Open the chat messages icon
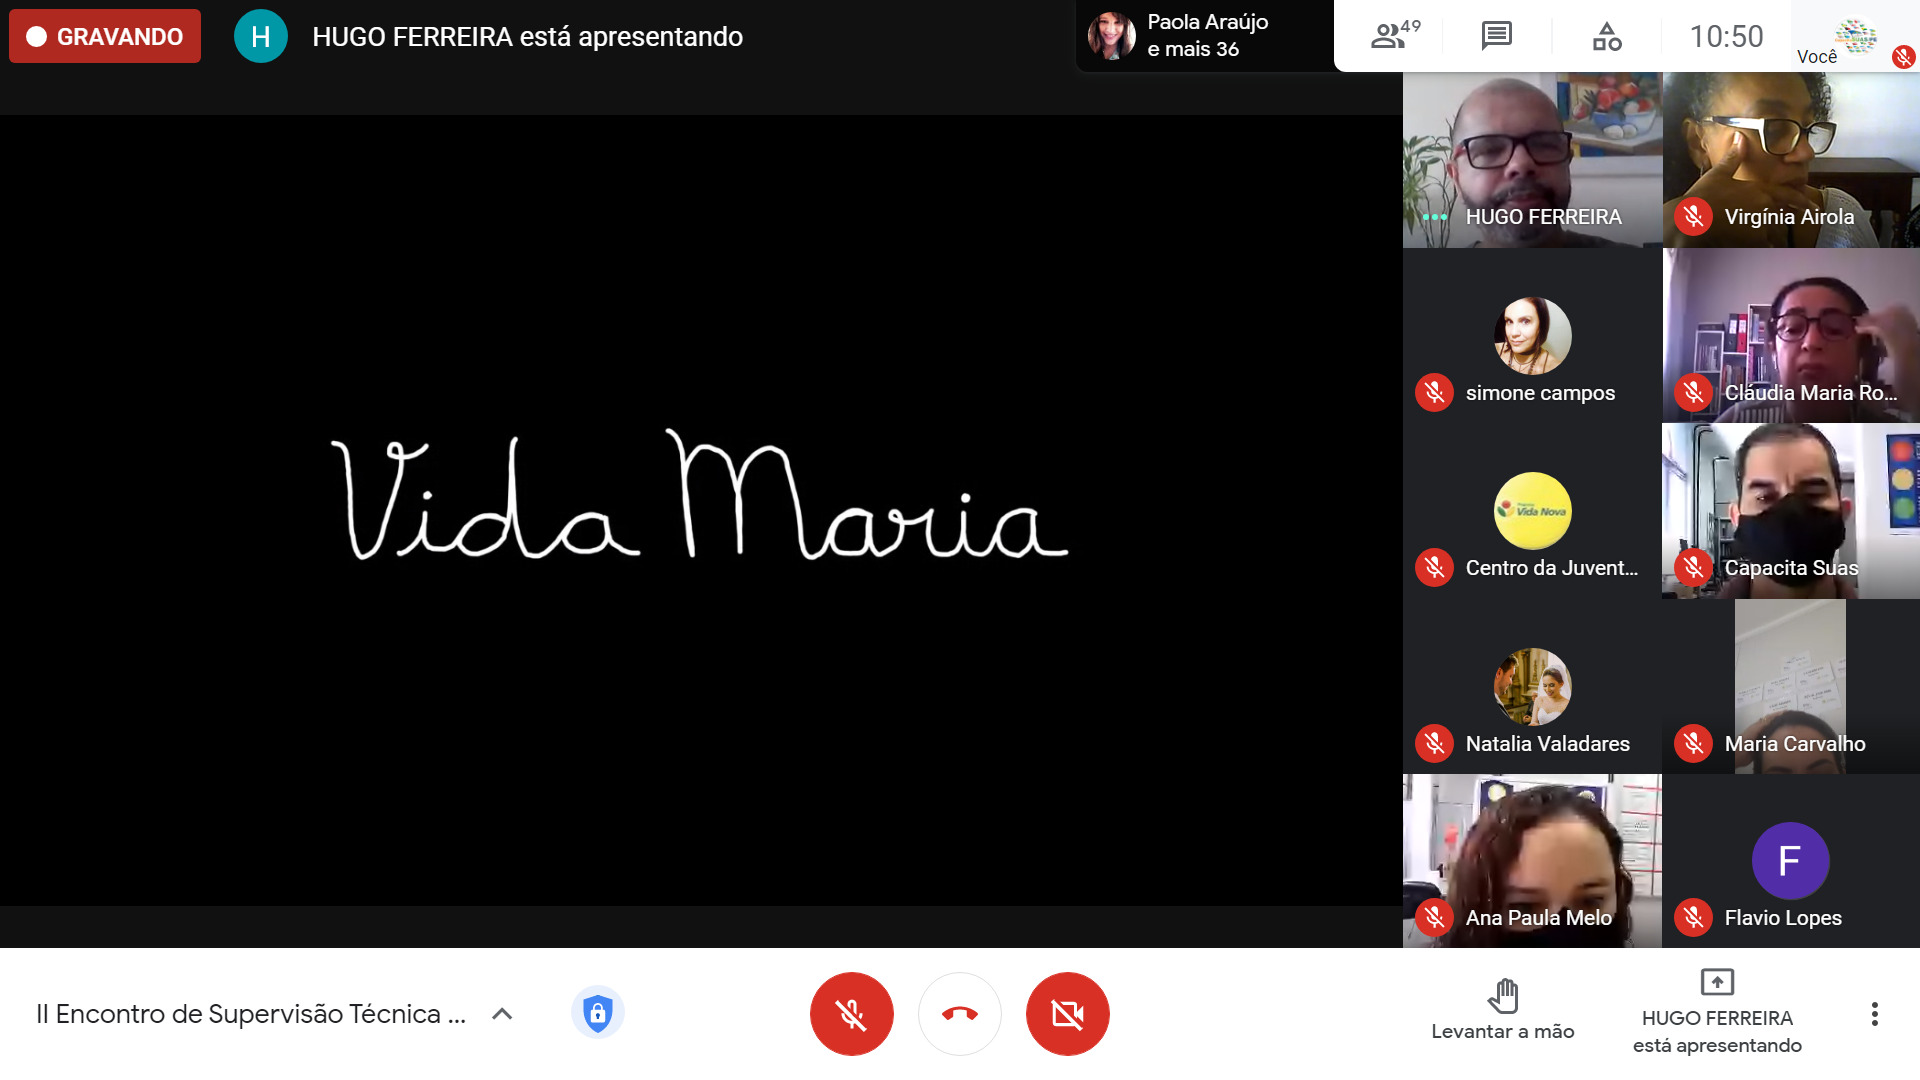1920x1080 pixels. point(1496,36)
